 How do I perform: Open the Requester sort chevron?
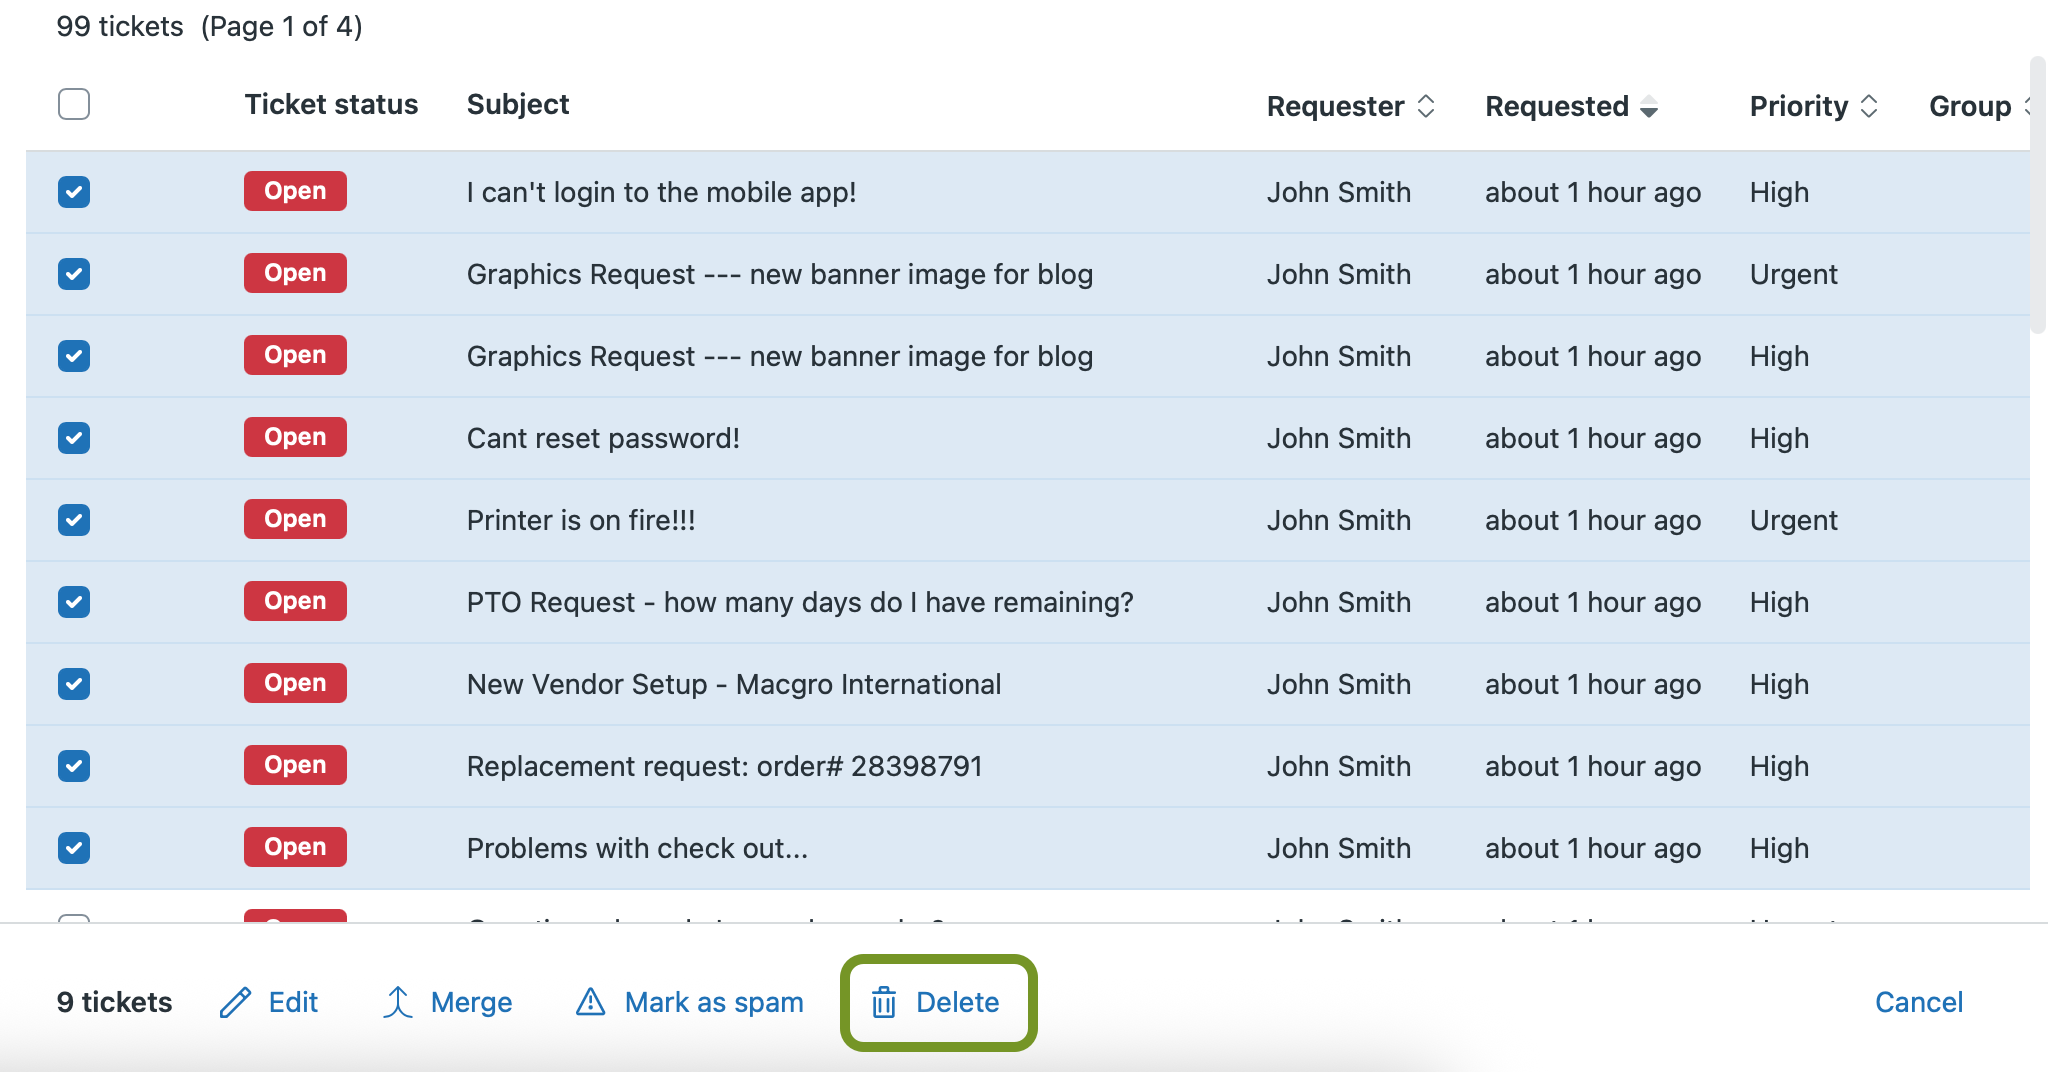[x=1427, y=106]
